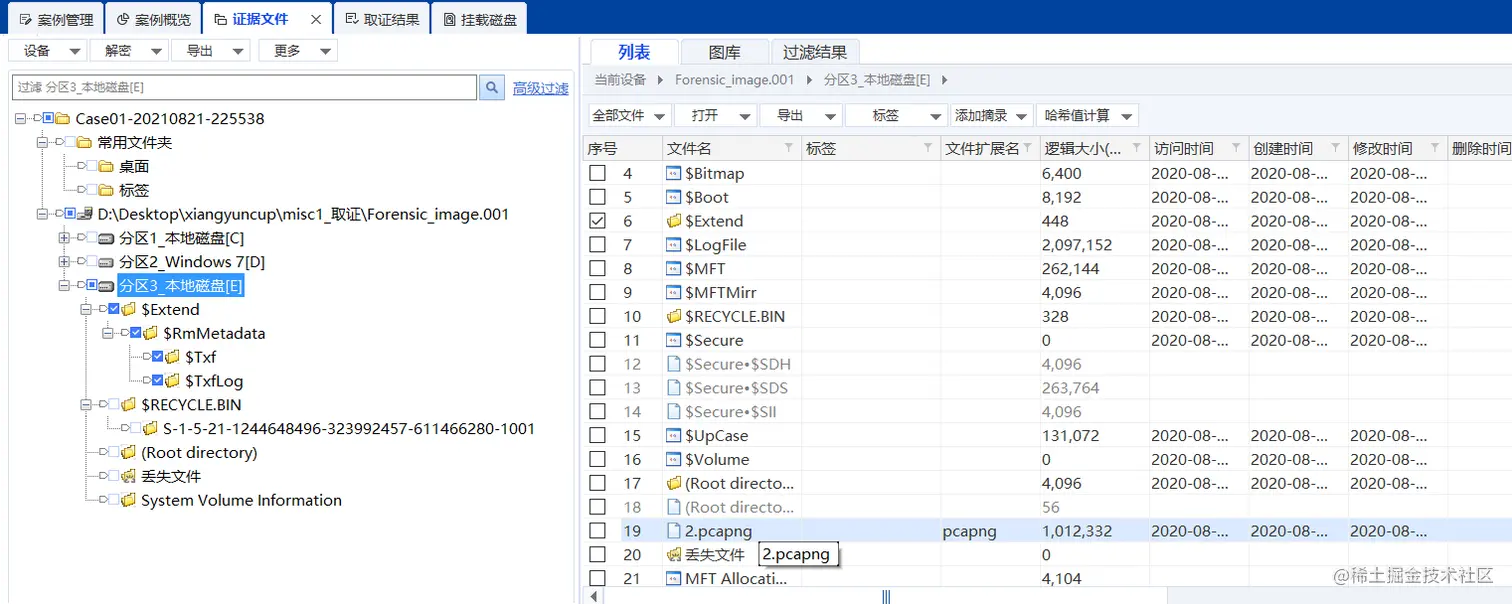Click the System Volume Information folder icon
This screenshot has width=1512, height=604.
pyautogui.click(x=129, y=501)
